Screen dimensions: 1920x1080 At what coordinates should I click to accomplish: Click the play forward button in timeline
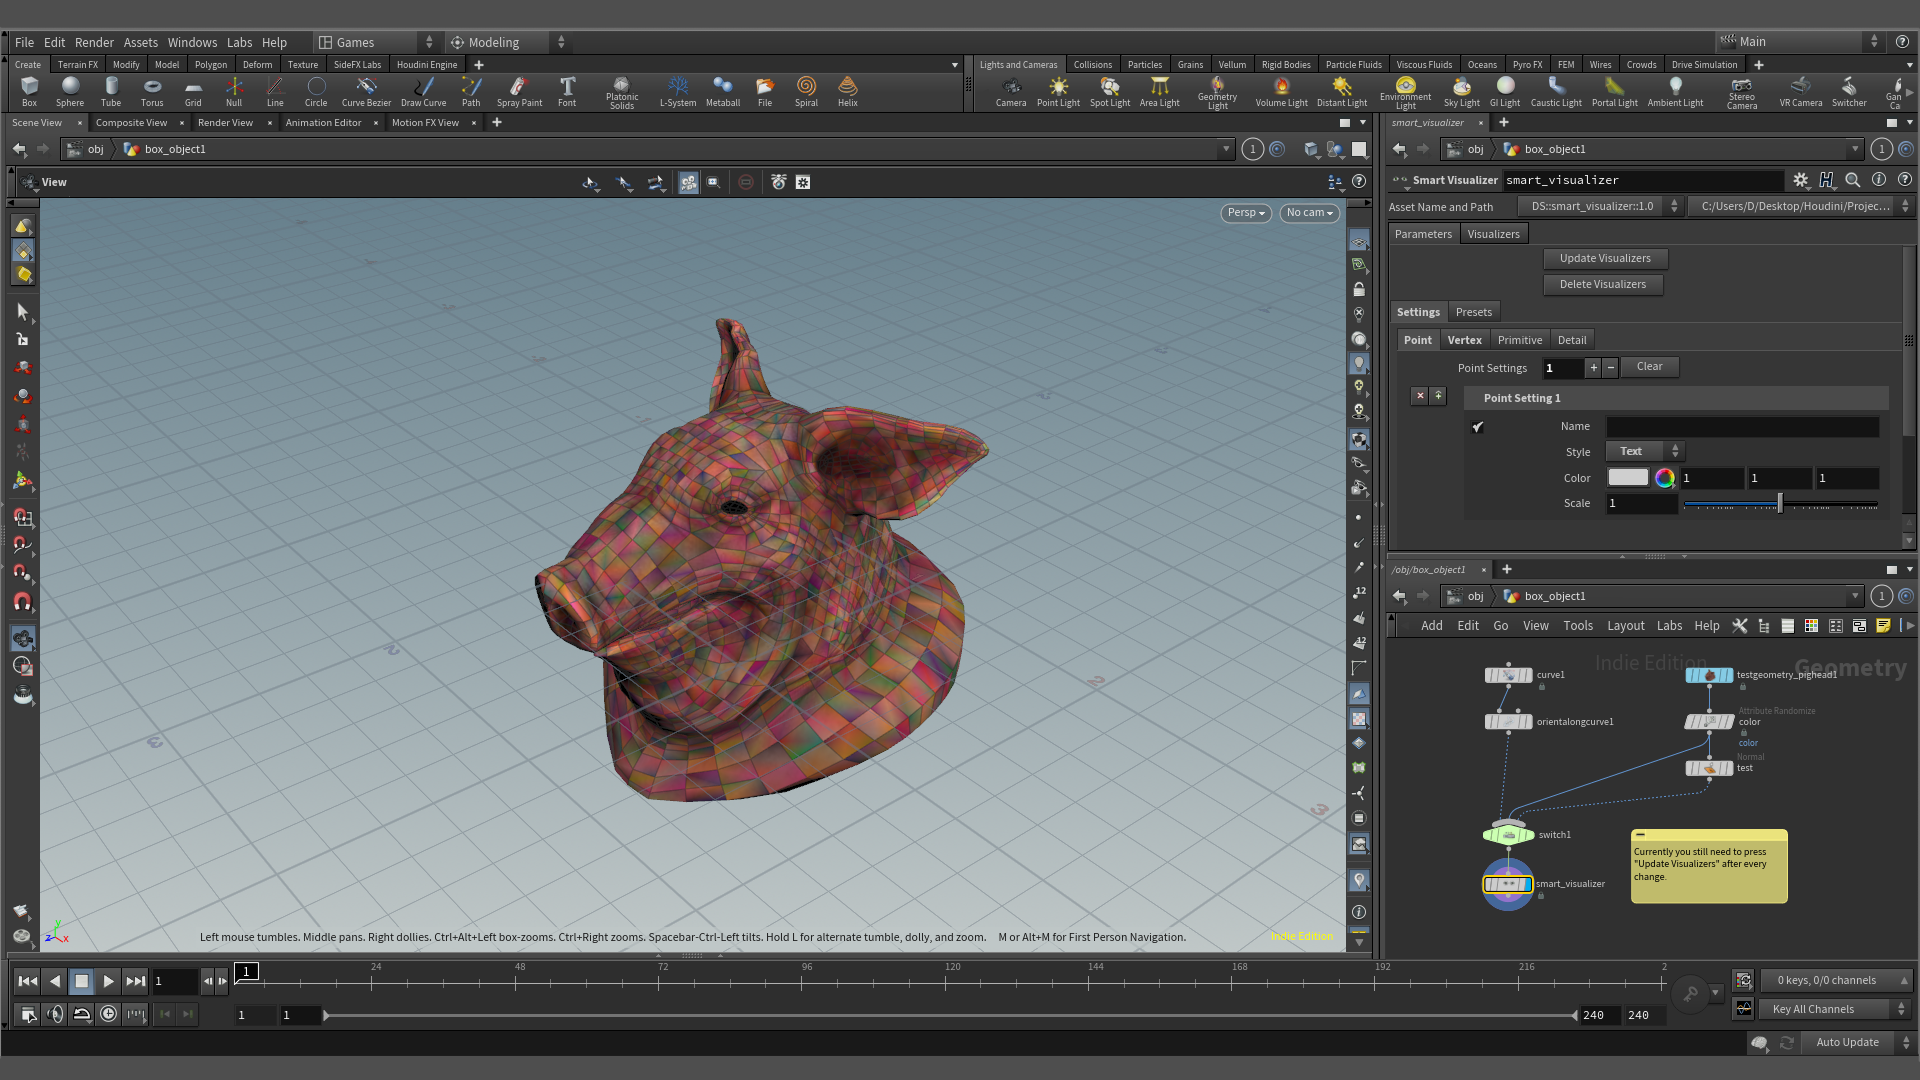(108, 981)
